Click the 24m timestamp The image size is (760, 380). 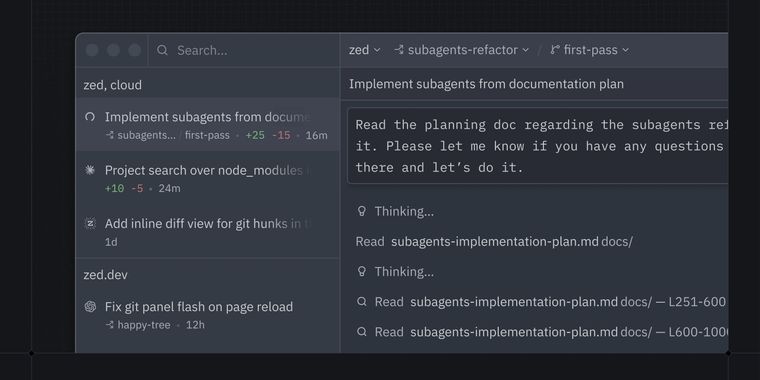coord(169,189)
